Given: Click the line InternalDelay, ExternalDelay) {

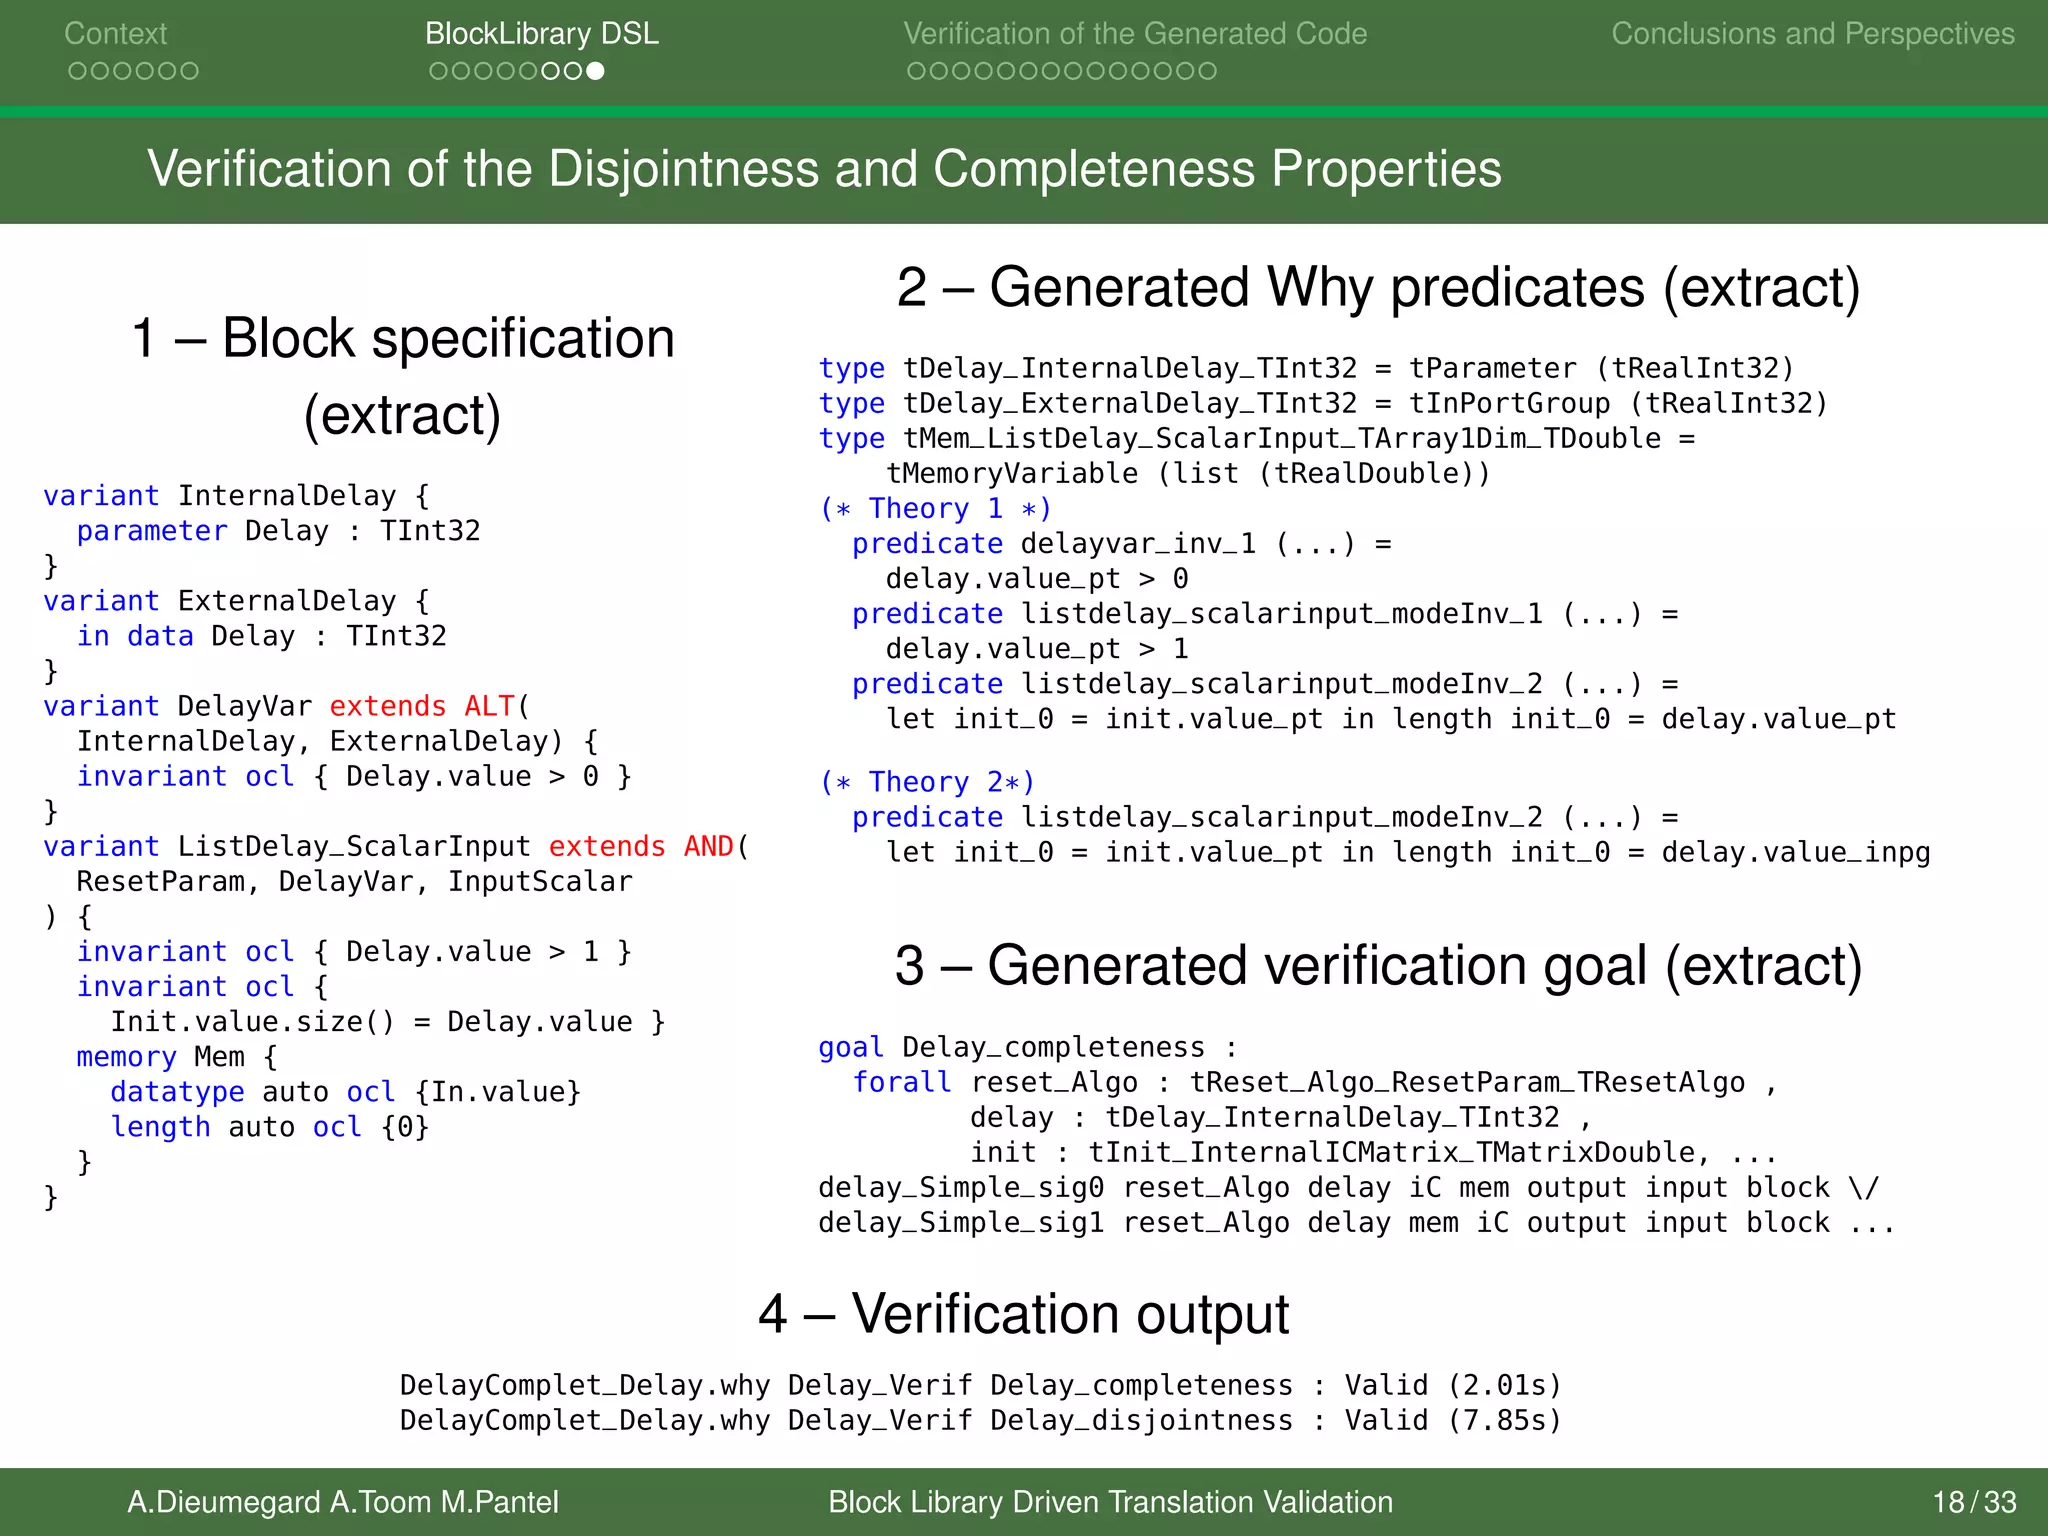Looking at the screenshot, I should coord(337,741).
